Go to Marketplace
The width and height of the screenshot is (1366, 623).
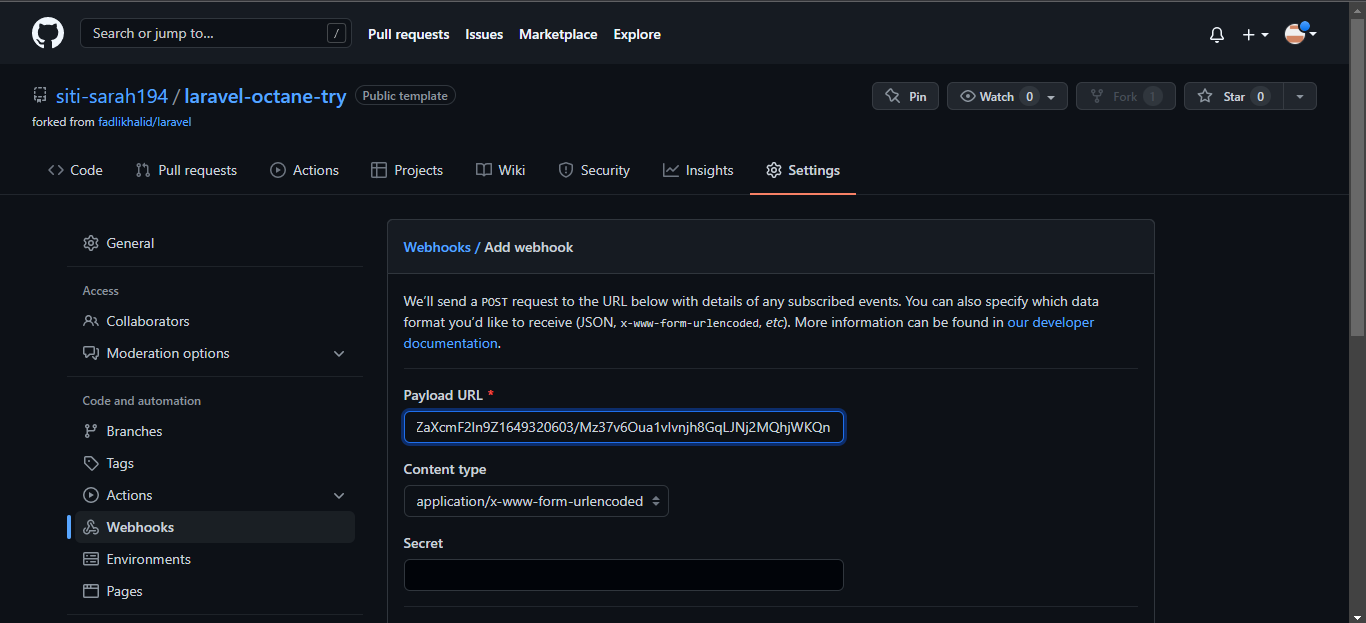click(x=558, y=34)
